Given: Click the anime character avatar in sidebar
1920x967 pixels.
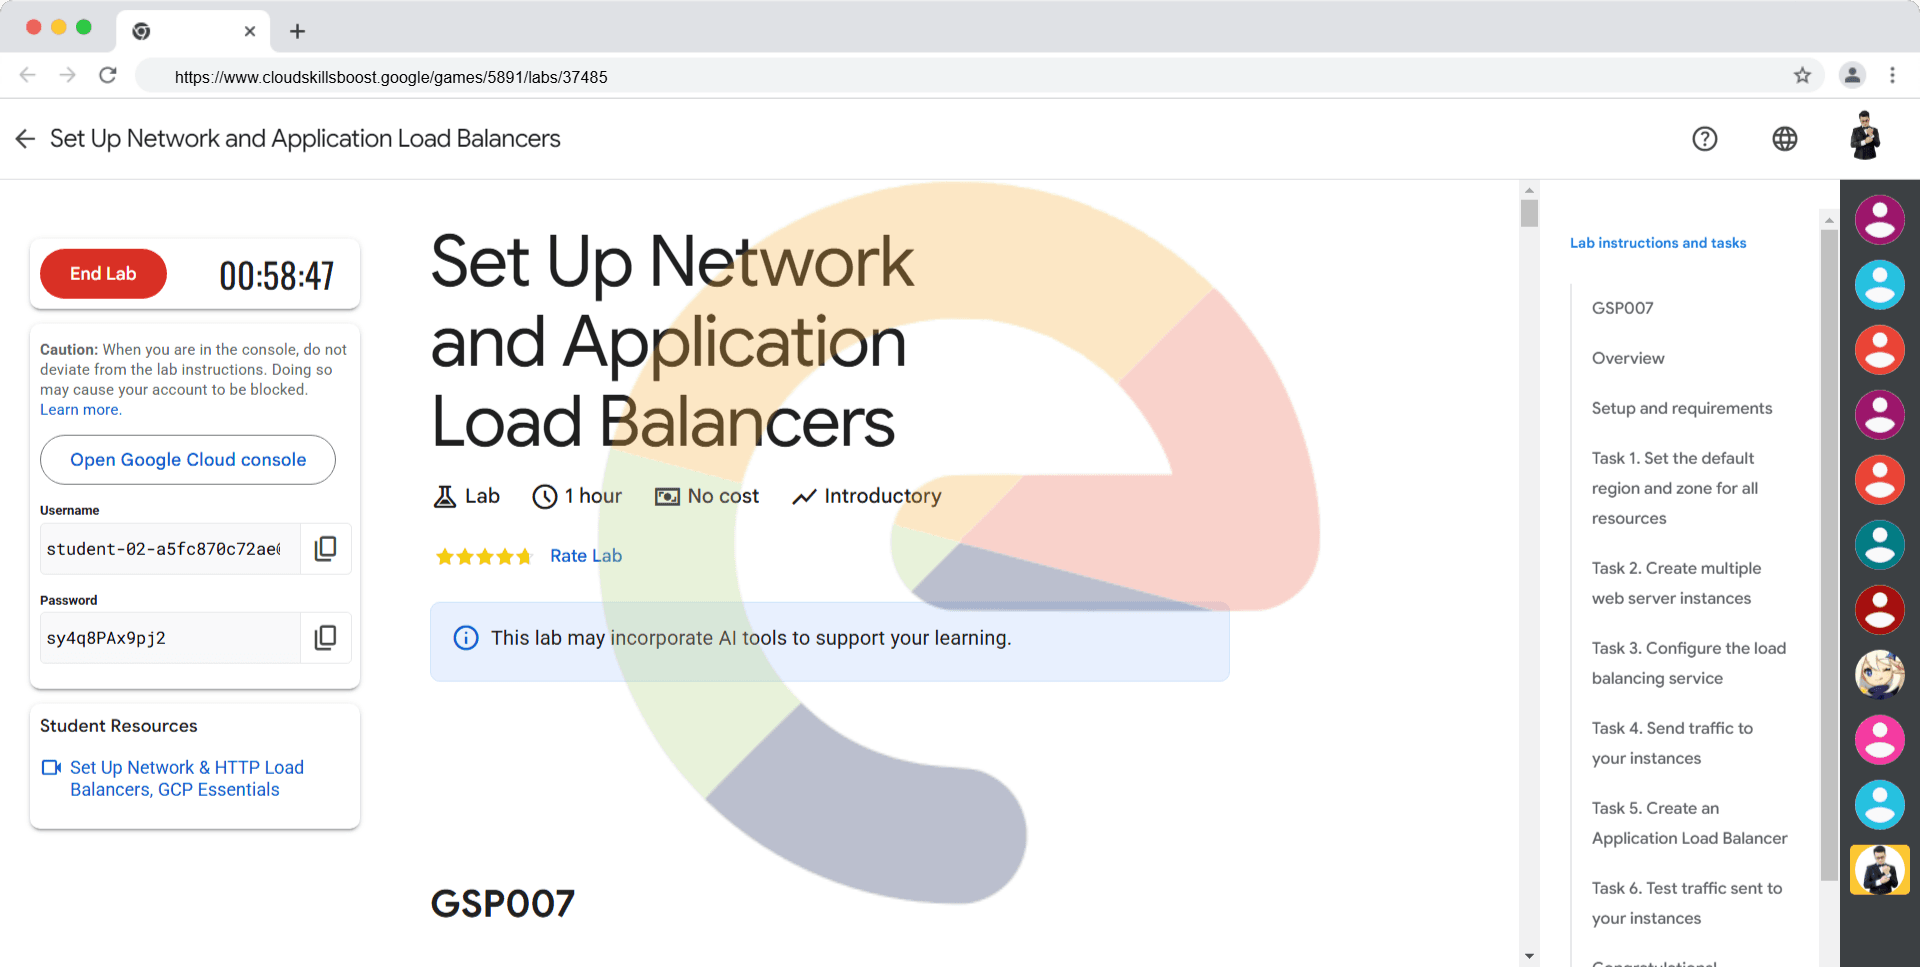Looking at the screenshot, I should pyautogui.click(x=1879, y=674).
